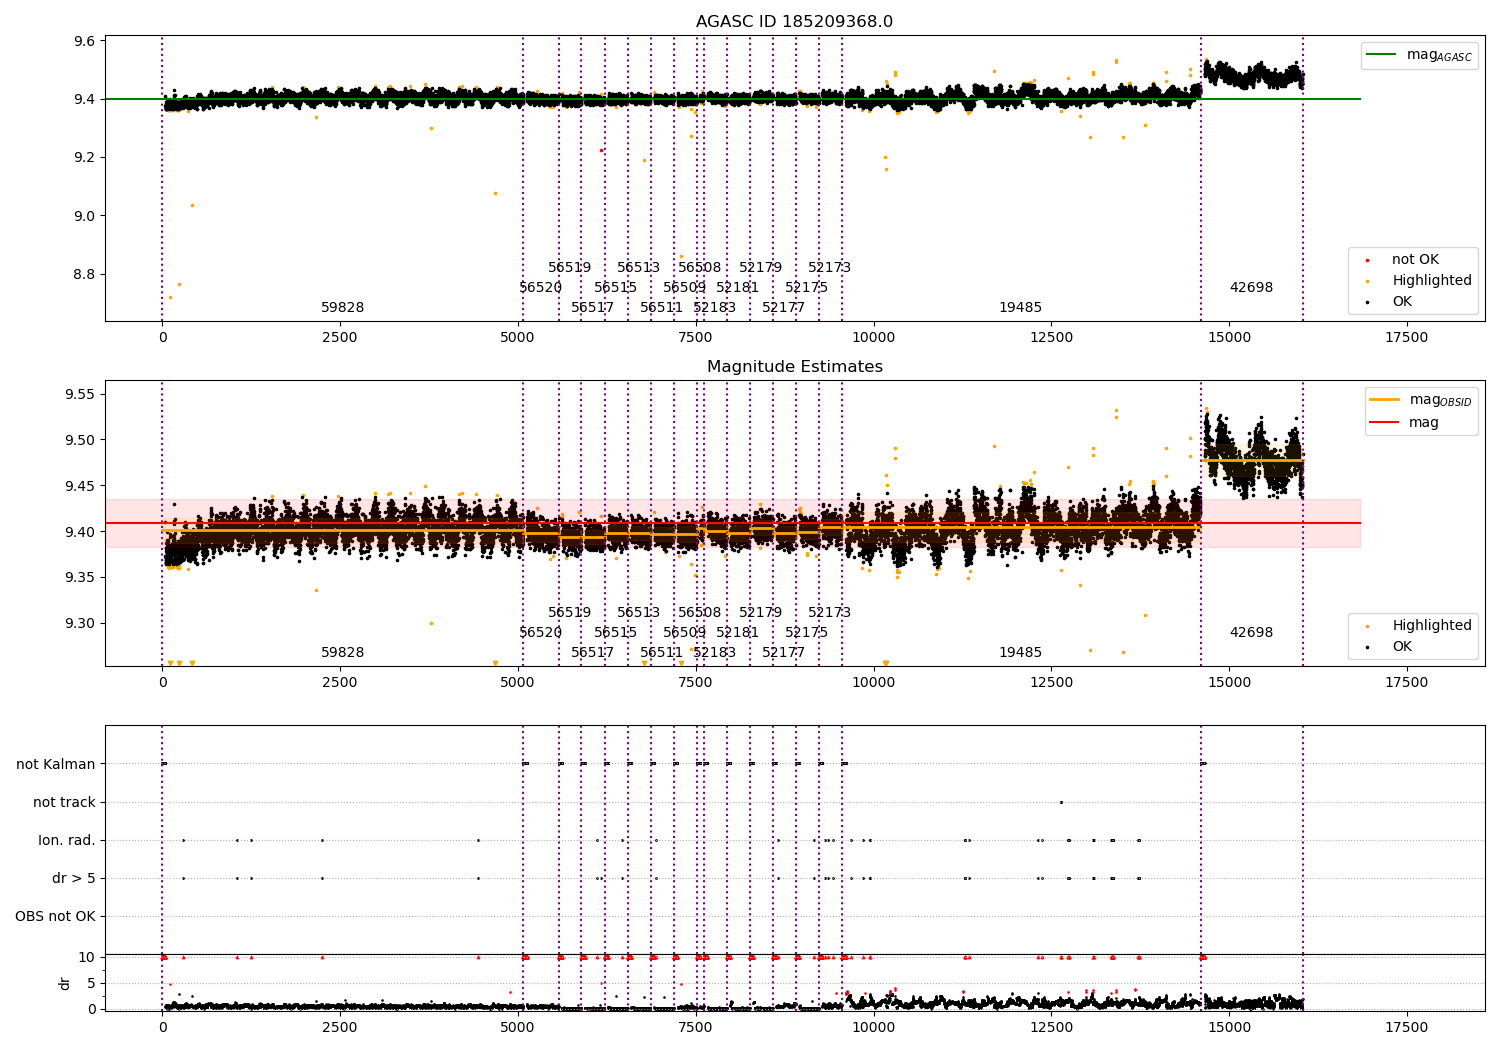Click obsid label 56520 in Magnitude Estimates plot

point(540,633)
